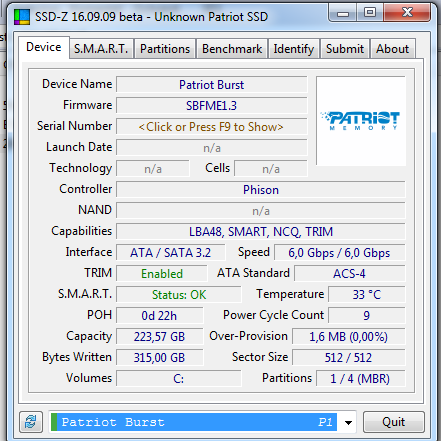441x441 pixels.
Task: Click the Power Cycle Count label
Action: click(273, 315)
